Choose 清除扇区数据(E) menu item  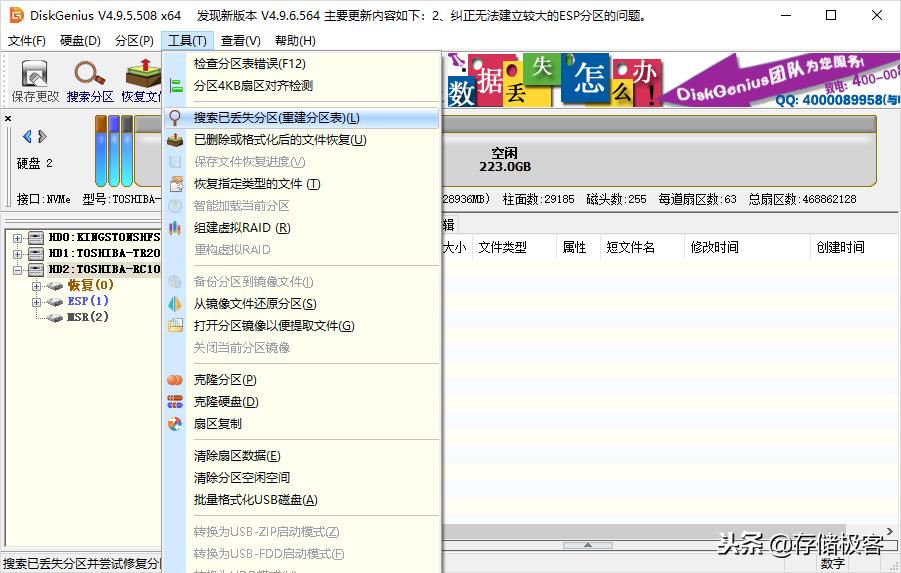[x=302, y=456]
